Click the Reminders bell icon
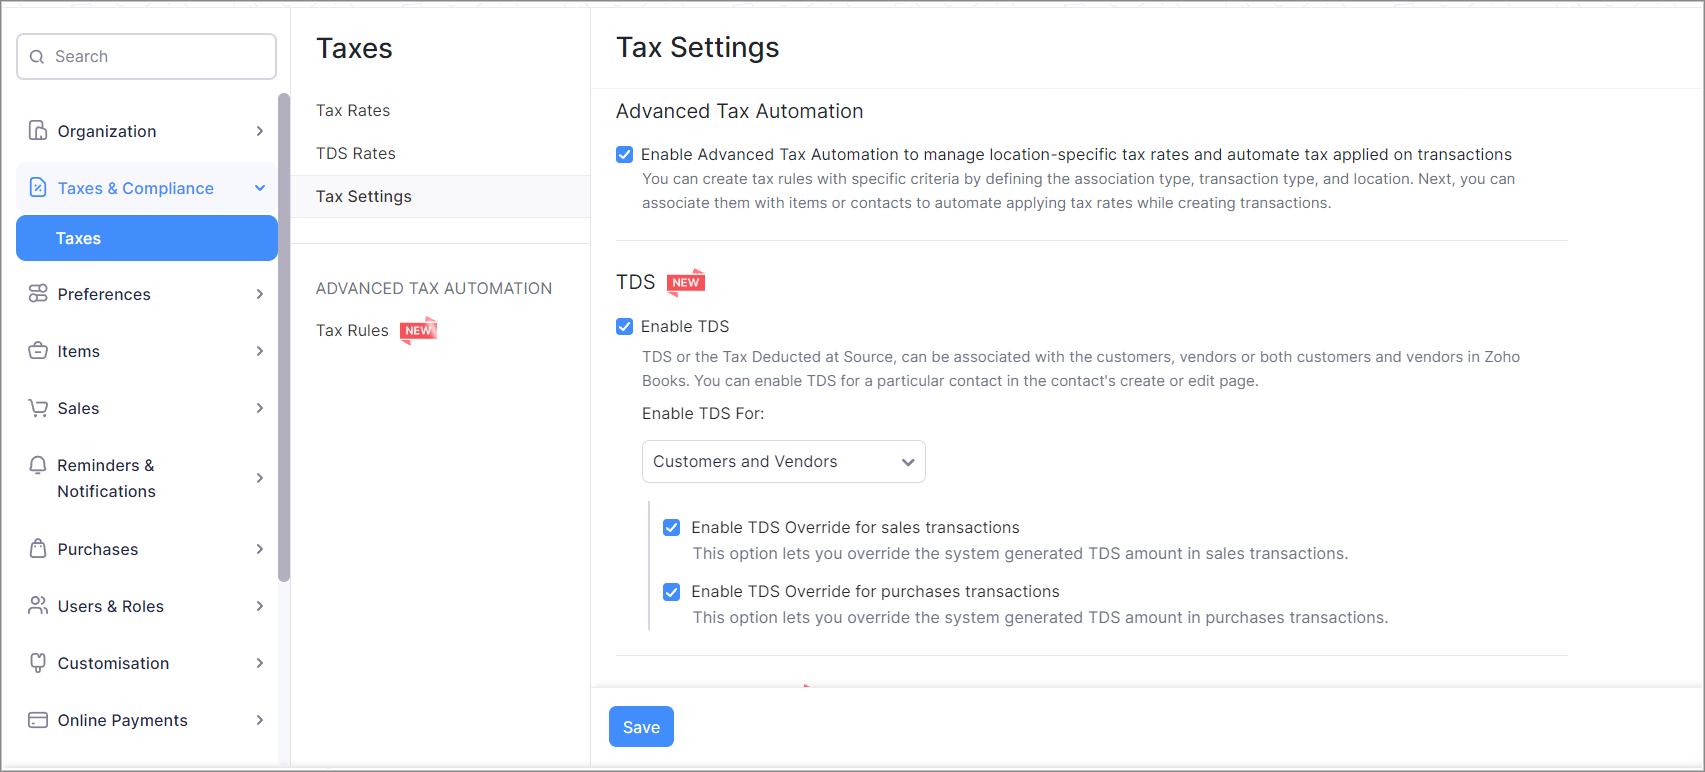1705x772 pixels. 38,466
